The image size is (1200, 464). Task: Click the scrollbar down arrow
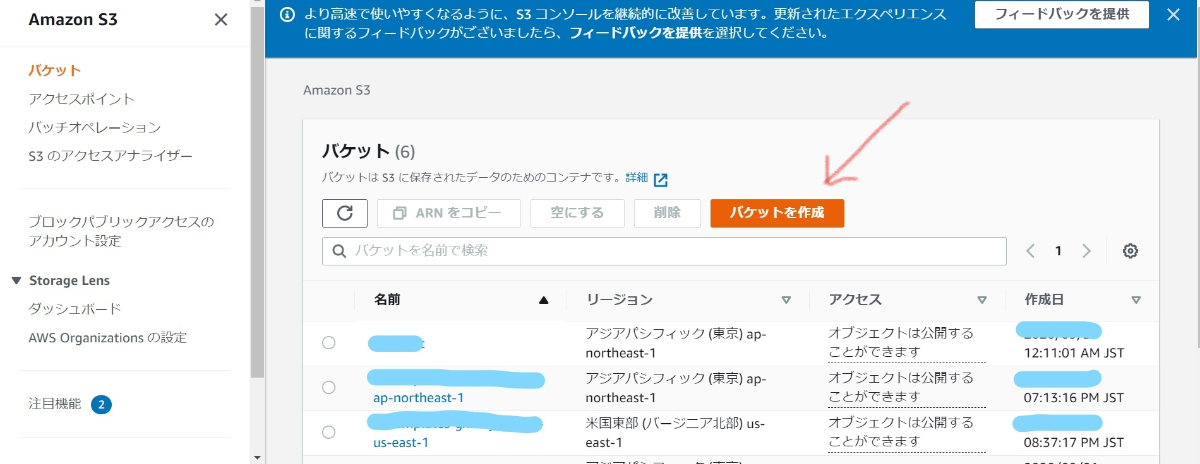click(258, 456)
